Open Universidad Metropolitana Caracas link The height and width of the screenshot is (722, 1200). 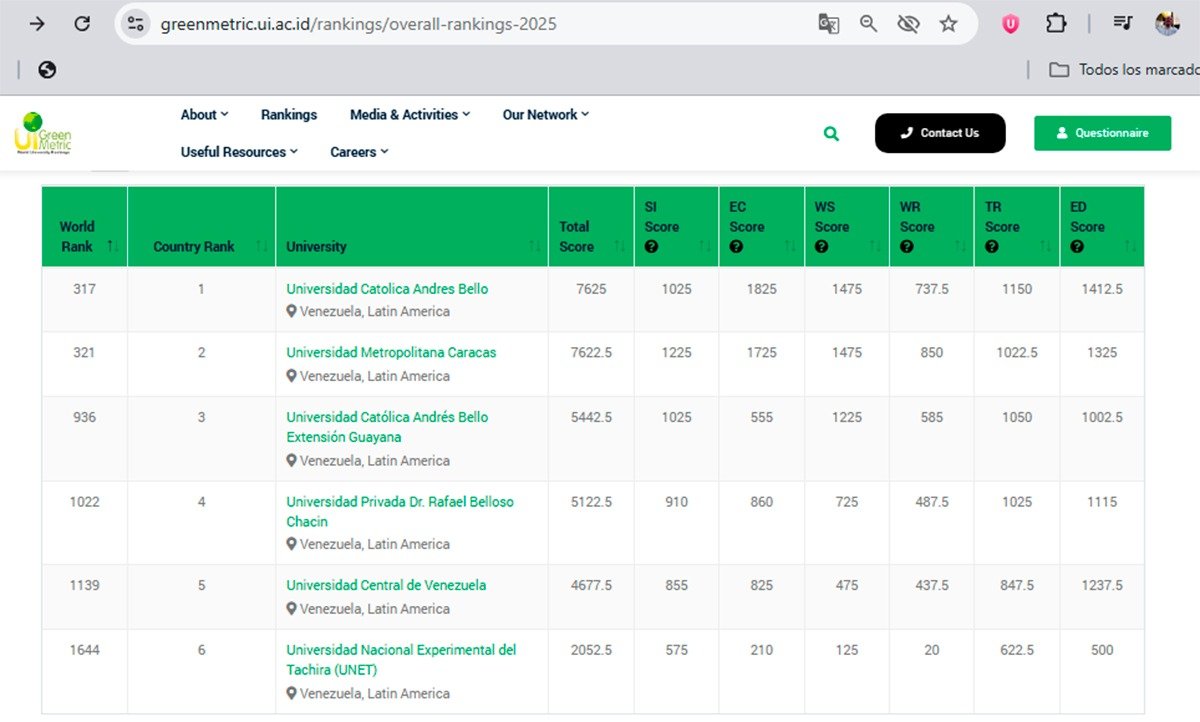[391, 353]
